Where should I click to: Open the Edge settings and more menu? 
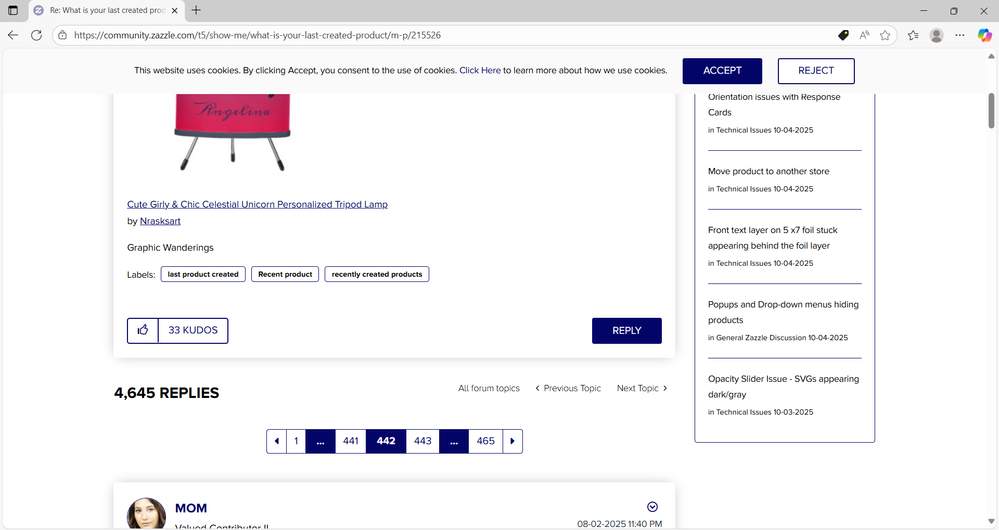961,34
